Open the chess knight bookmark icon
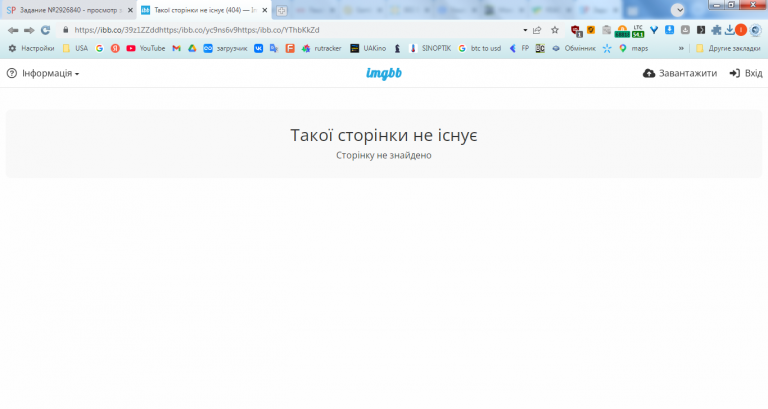This screenshot has width=768, height=409. tap(397, 48)
